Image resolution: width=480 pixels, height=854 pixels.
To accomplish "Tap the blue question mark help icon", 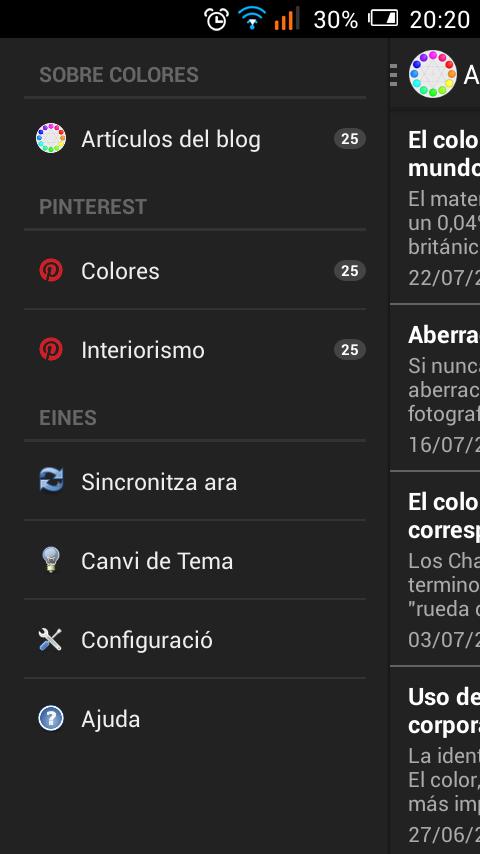I will [x=51, y=718].
